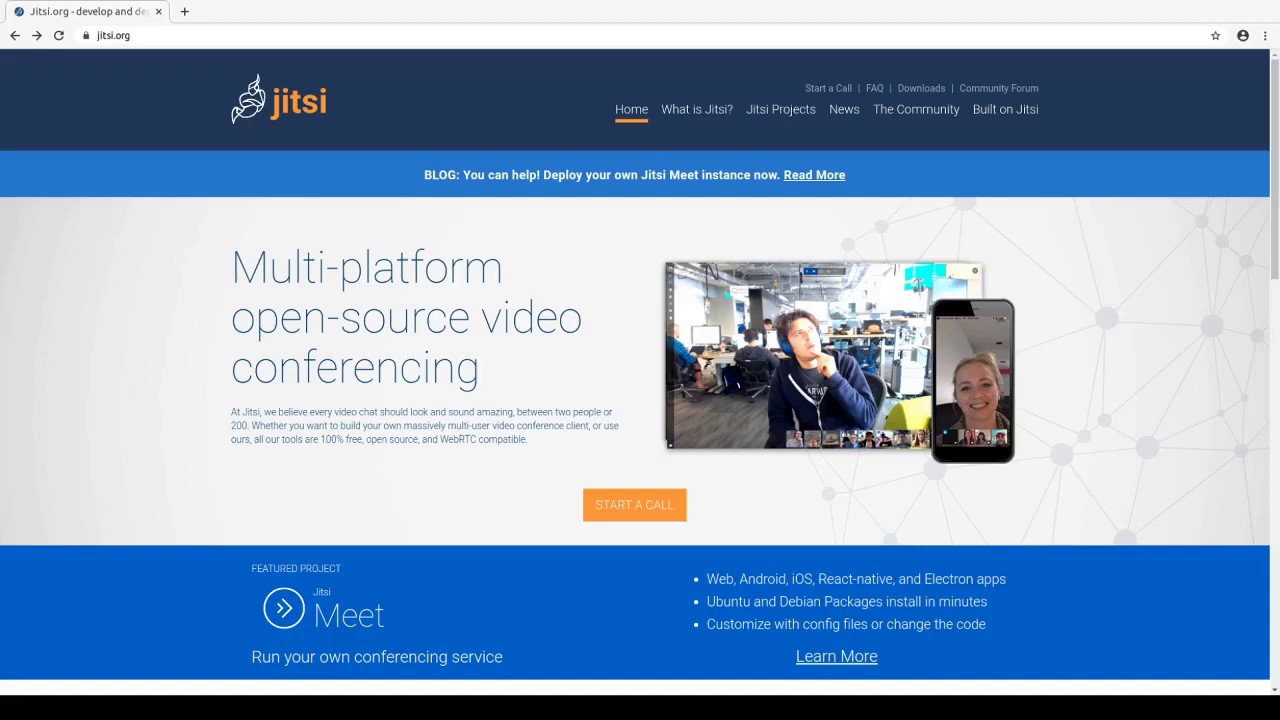Image resolution: width=1280 pixels, height=720 pixels.
Task: Go to the Home menu item
Action: point(631,109)
